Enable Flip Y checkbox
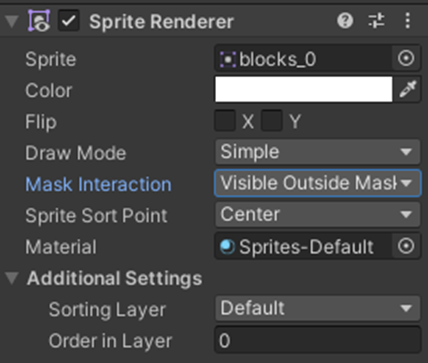This screenshot has height=363, width=428. (x=272, y=121)
